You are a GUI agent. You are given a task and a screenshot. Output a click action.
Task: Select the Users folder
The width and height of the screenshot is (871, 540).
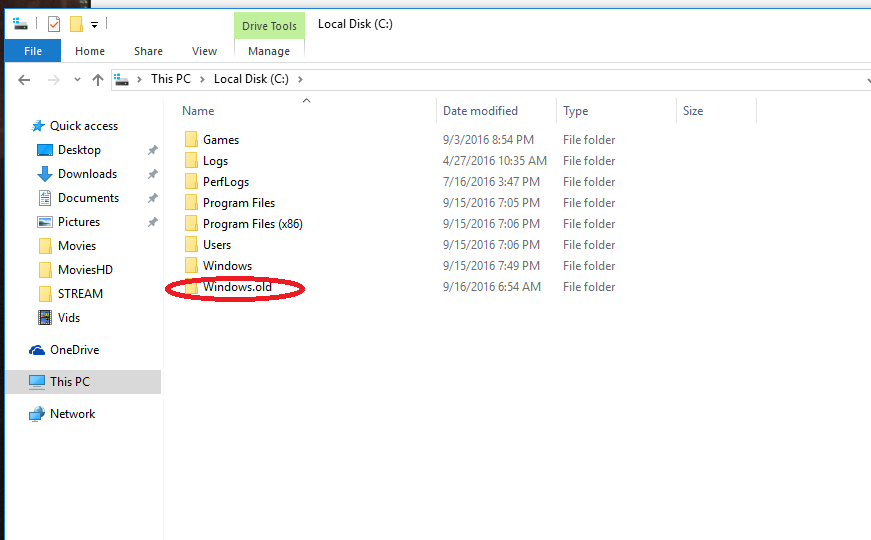pos(217,244)
